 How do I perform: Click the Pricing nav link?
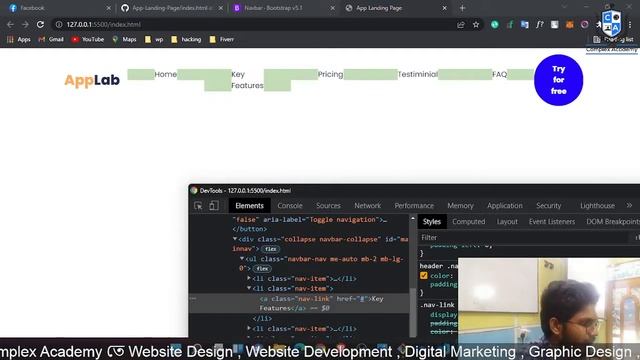click(x=331, y=74)
